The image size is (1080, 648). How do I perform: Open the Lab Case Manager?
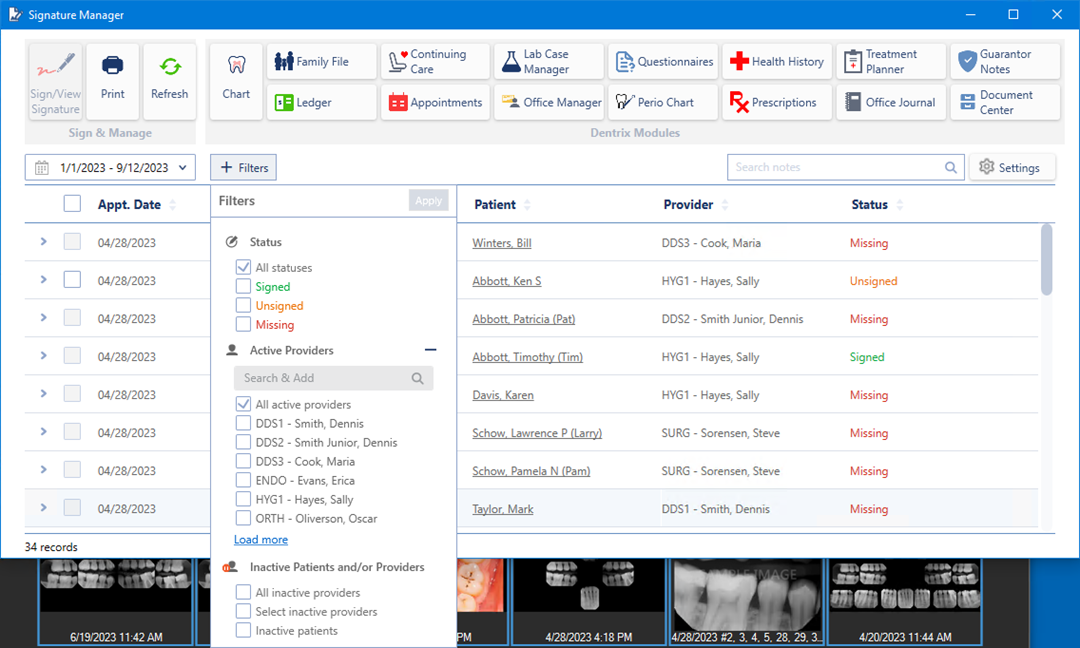click(x=549, y=62)
